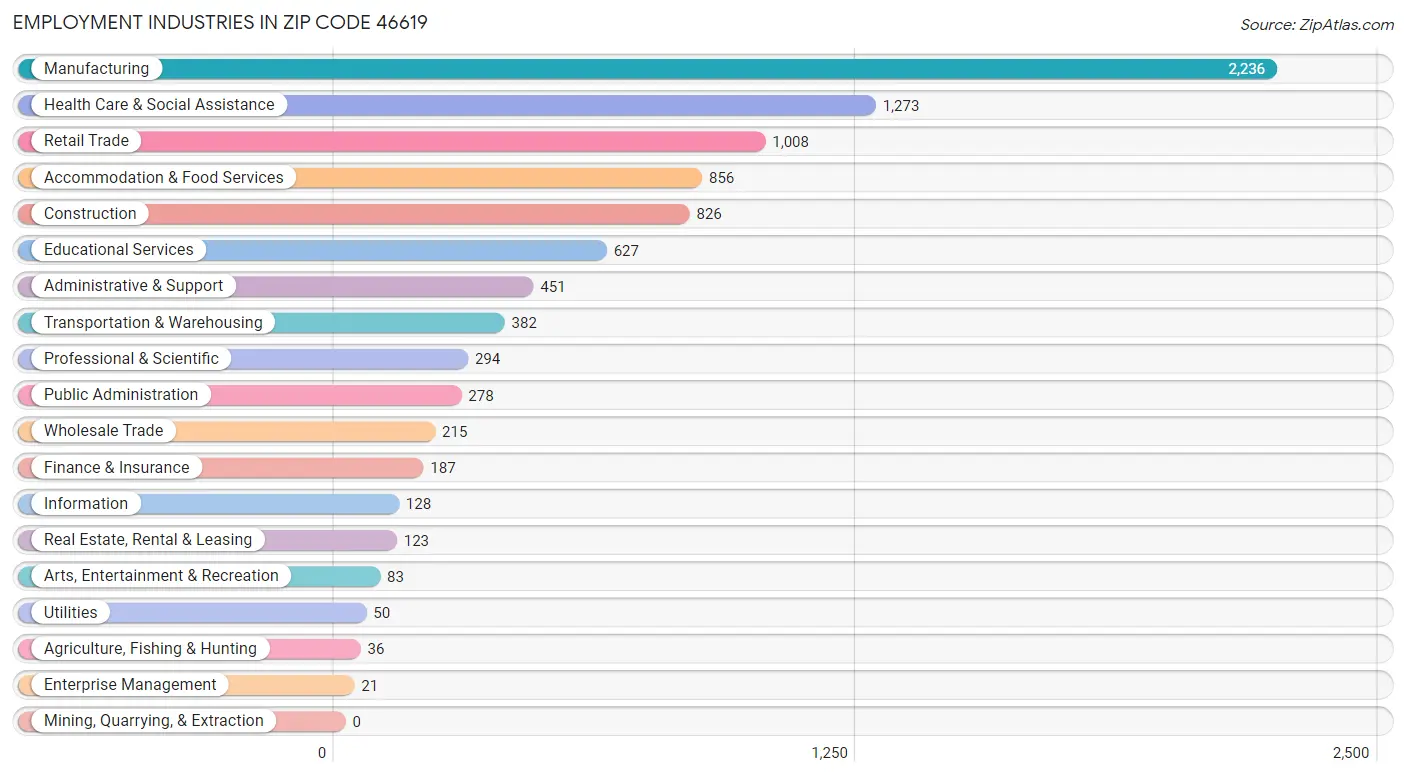Click the 2,236 value on Manufacturing bar
1406x776 pixels.
point(1246,69)
